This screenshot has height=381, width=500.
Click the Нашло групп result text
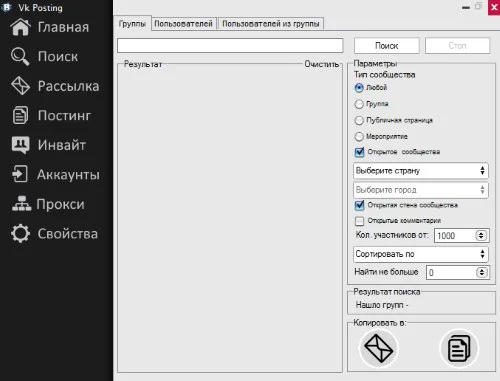coord(382,305)
